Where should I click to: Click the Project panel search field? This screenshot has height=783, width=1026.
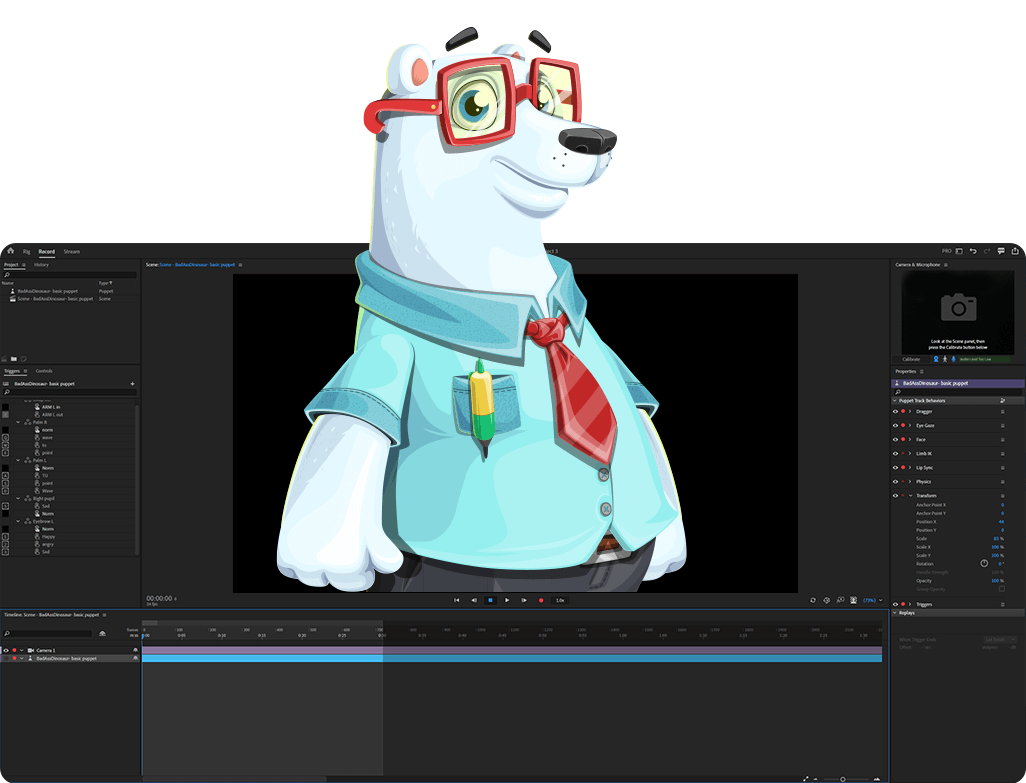click(x=70, y=275)
